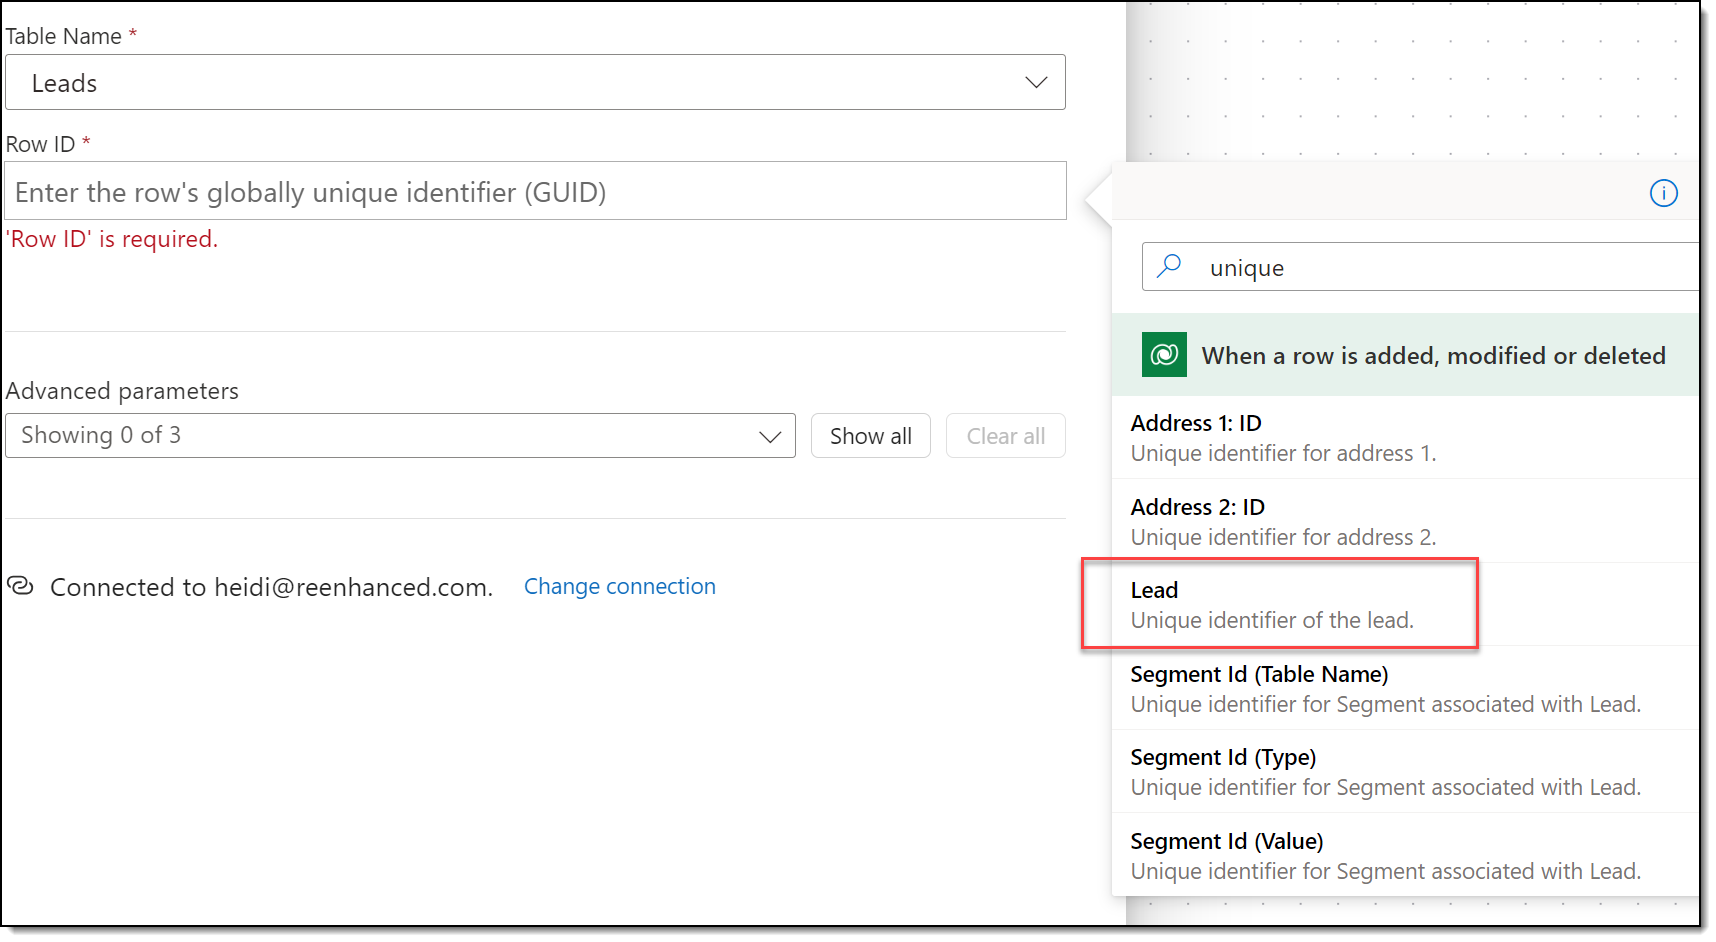This screenshot has height=942, width=1716.
Task: Click 'Connected to heidi@reenhanced.com.' text
Action: [271, 587]
